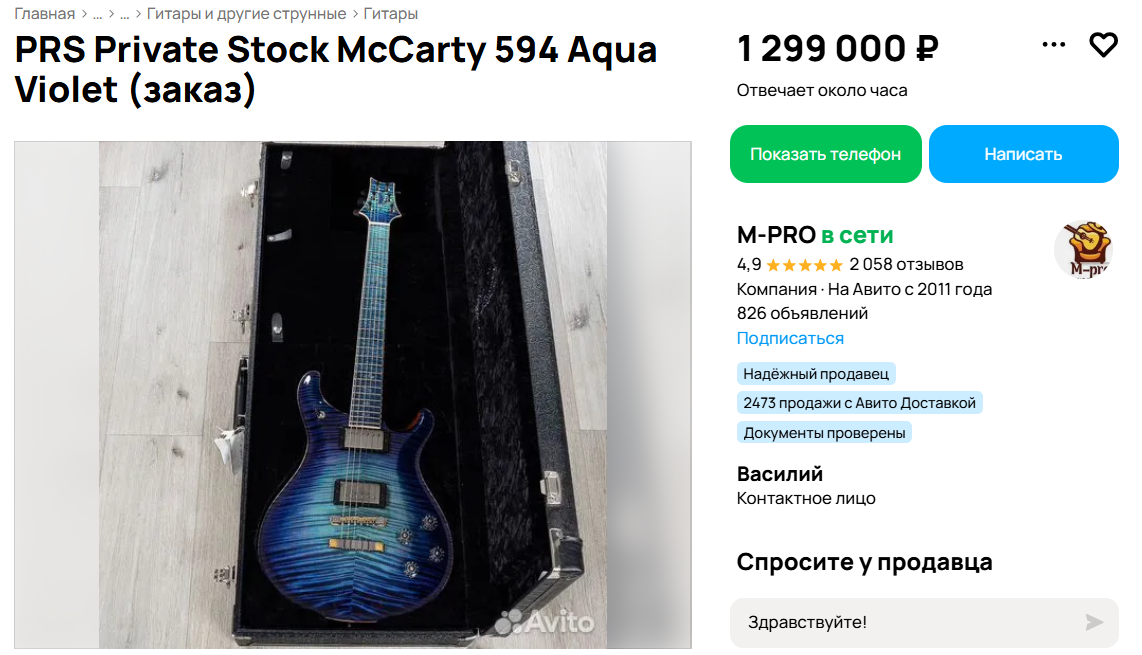Open M-PRO seller avatar logo
The height and width of the screenshot is (655, 1142).
1084,249
